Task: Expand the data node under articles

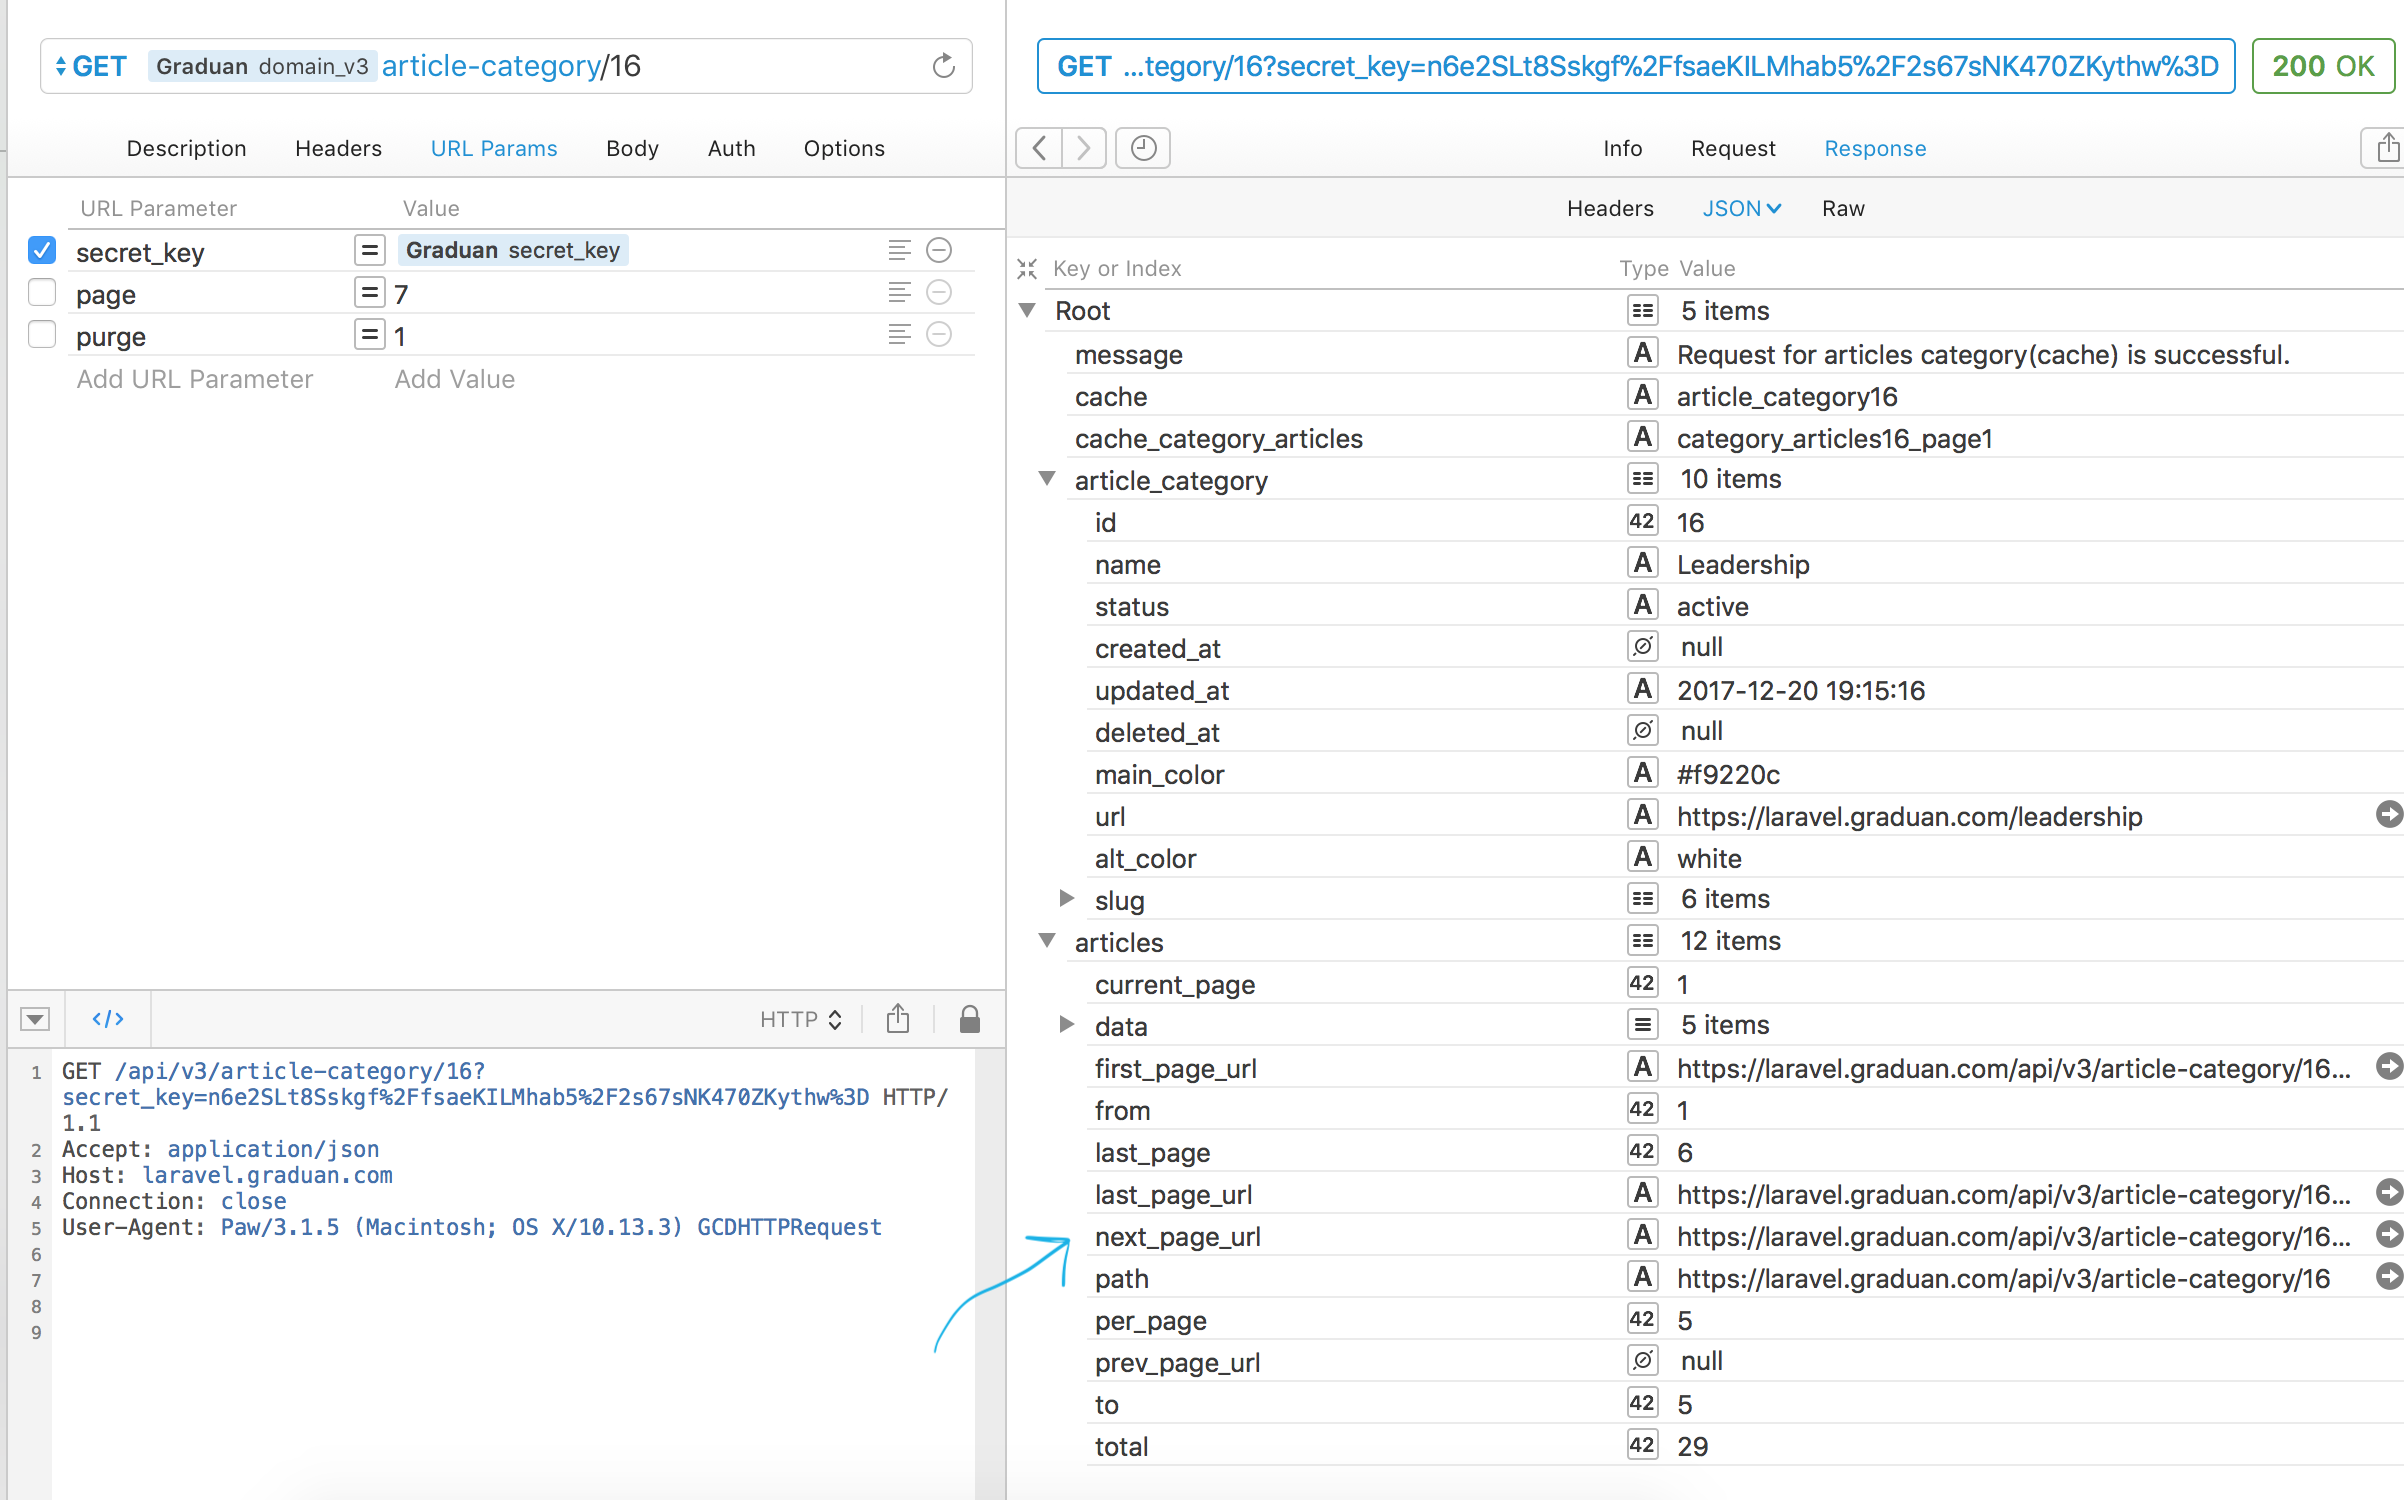Action: pos(1067,1025)
